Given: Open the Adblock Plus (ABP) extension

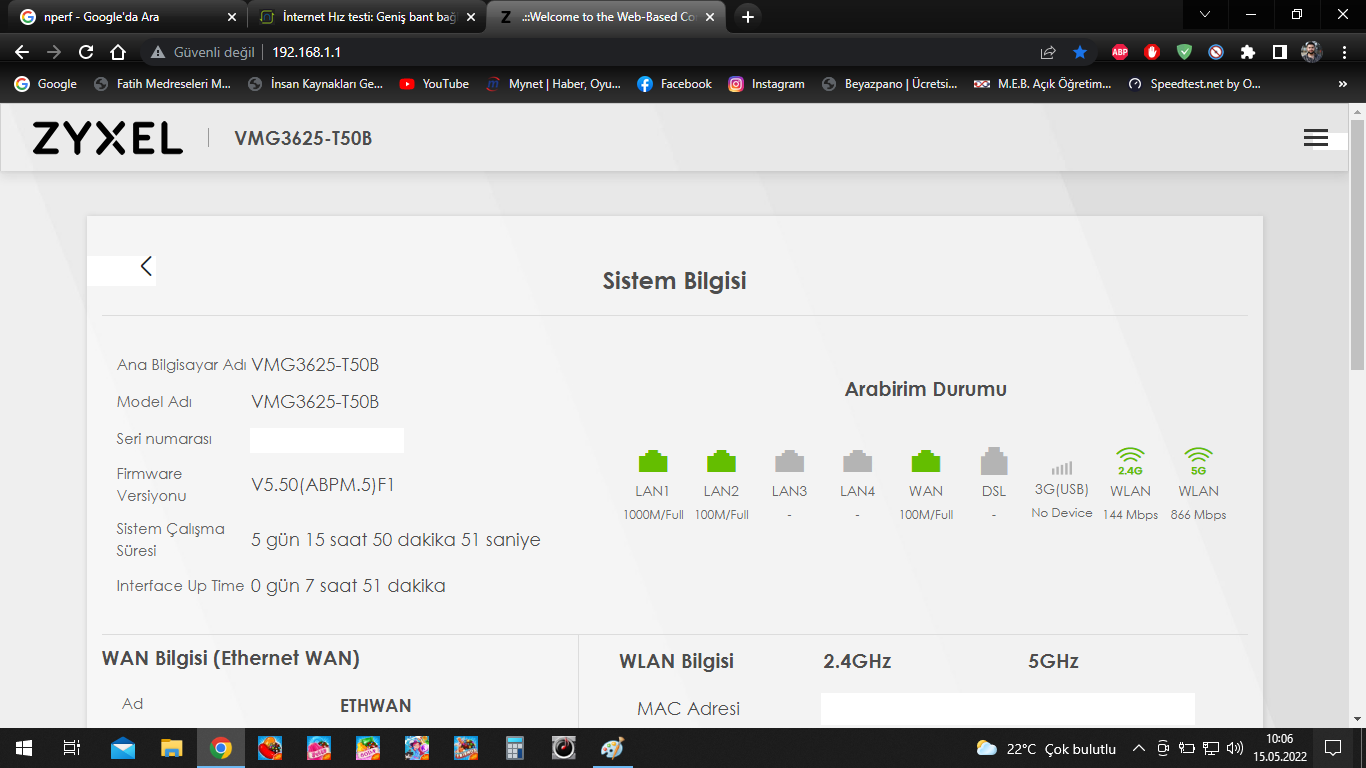Looking at the screenshot, I should 1120,52.
